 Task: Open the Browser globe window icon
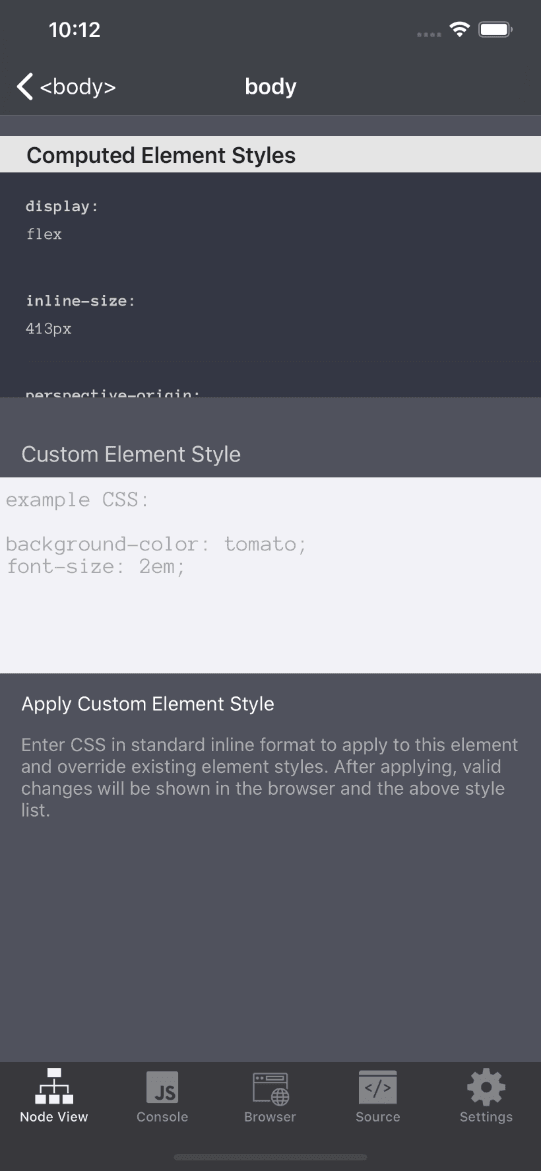click(270, 1088)
